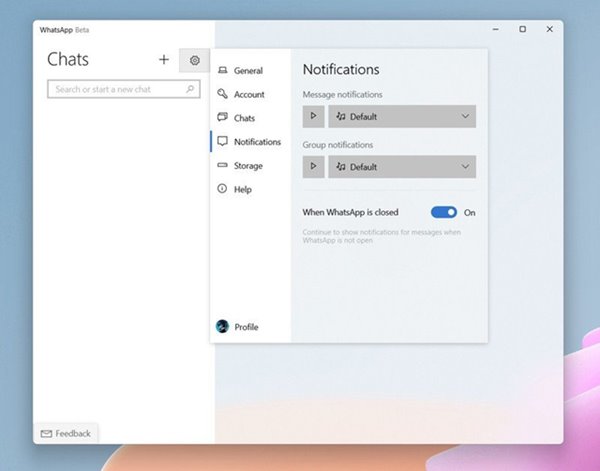Image resolution: width=600 pixels, height=471 pixels.
Task: Open the Profile settings page
Action: point(246,327)
